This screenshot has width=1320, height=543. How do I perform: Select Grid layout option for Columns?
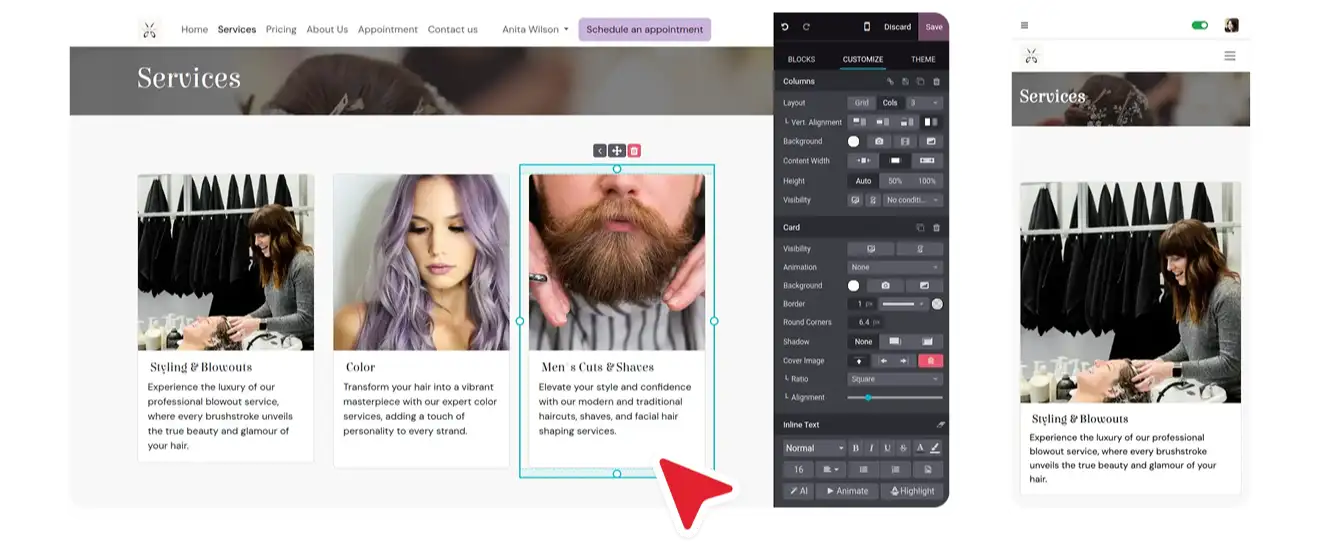[x=861, y=103]
